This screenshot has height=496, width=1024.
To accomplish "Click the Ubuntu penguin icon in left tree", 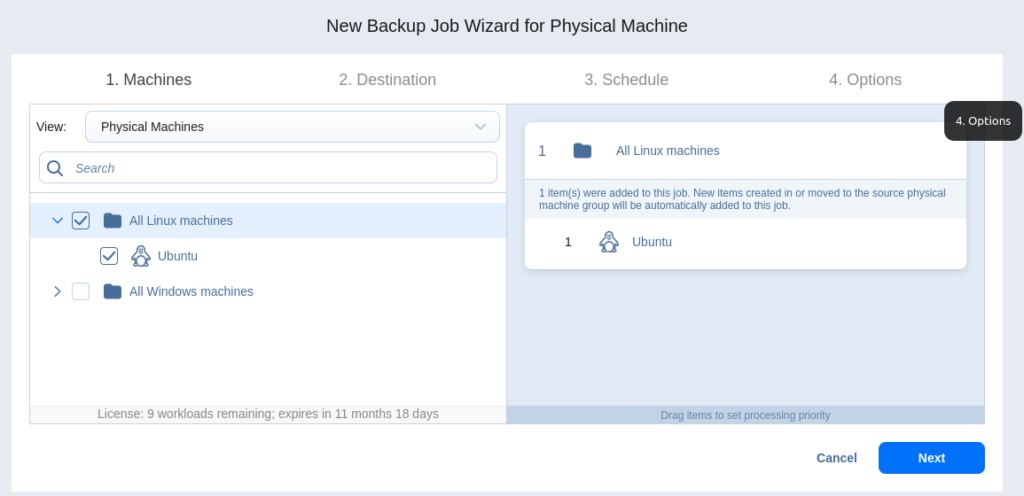I will tap(140, 256).
